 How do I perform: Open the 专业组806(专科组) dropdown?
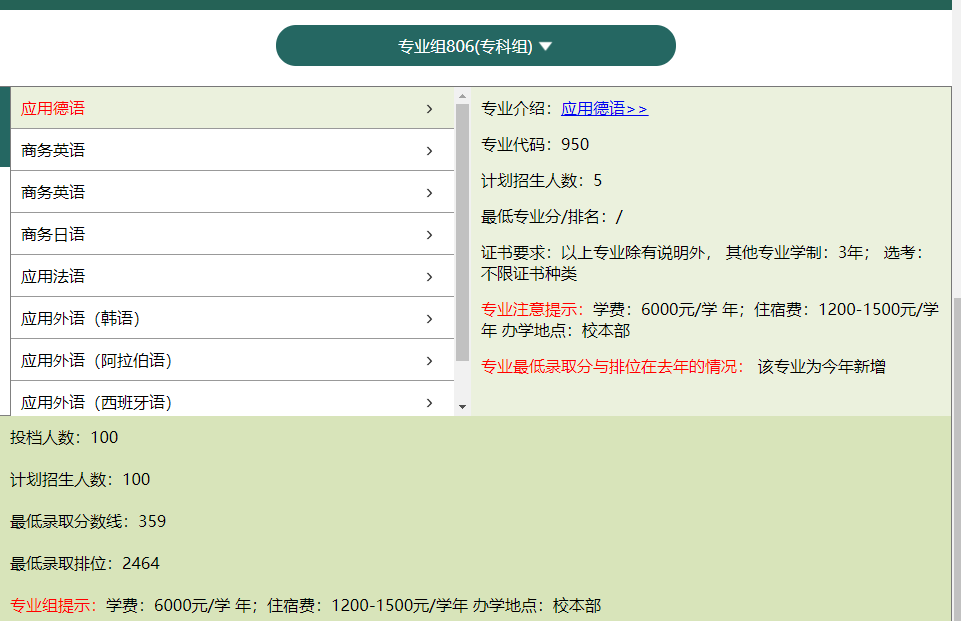(476, 45)
